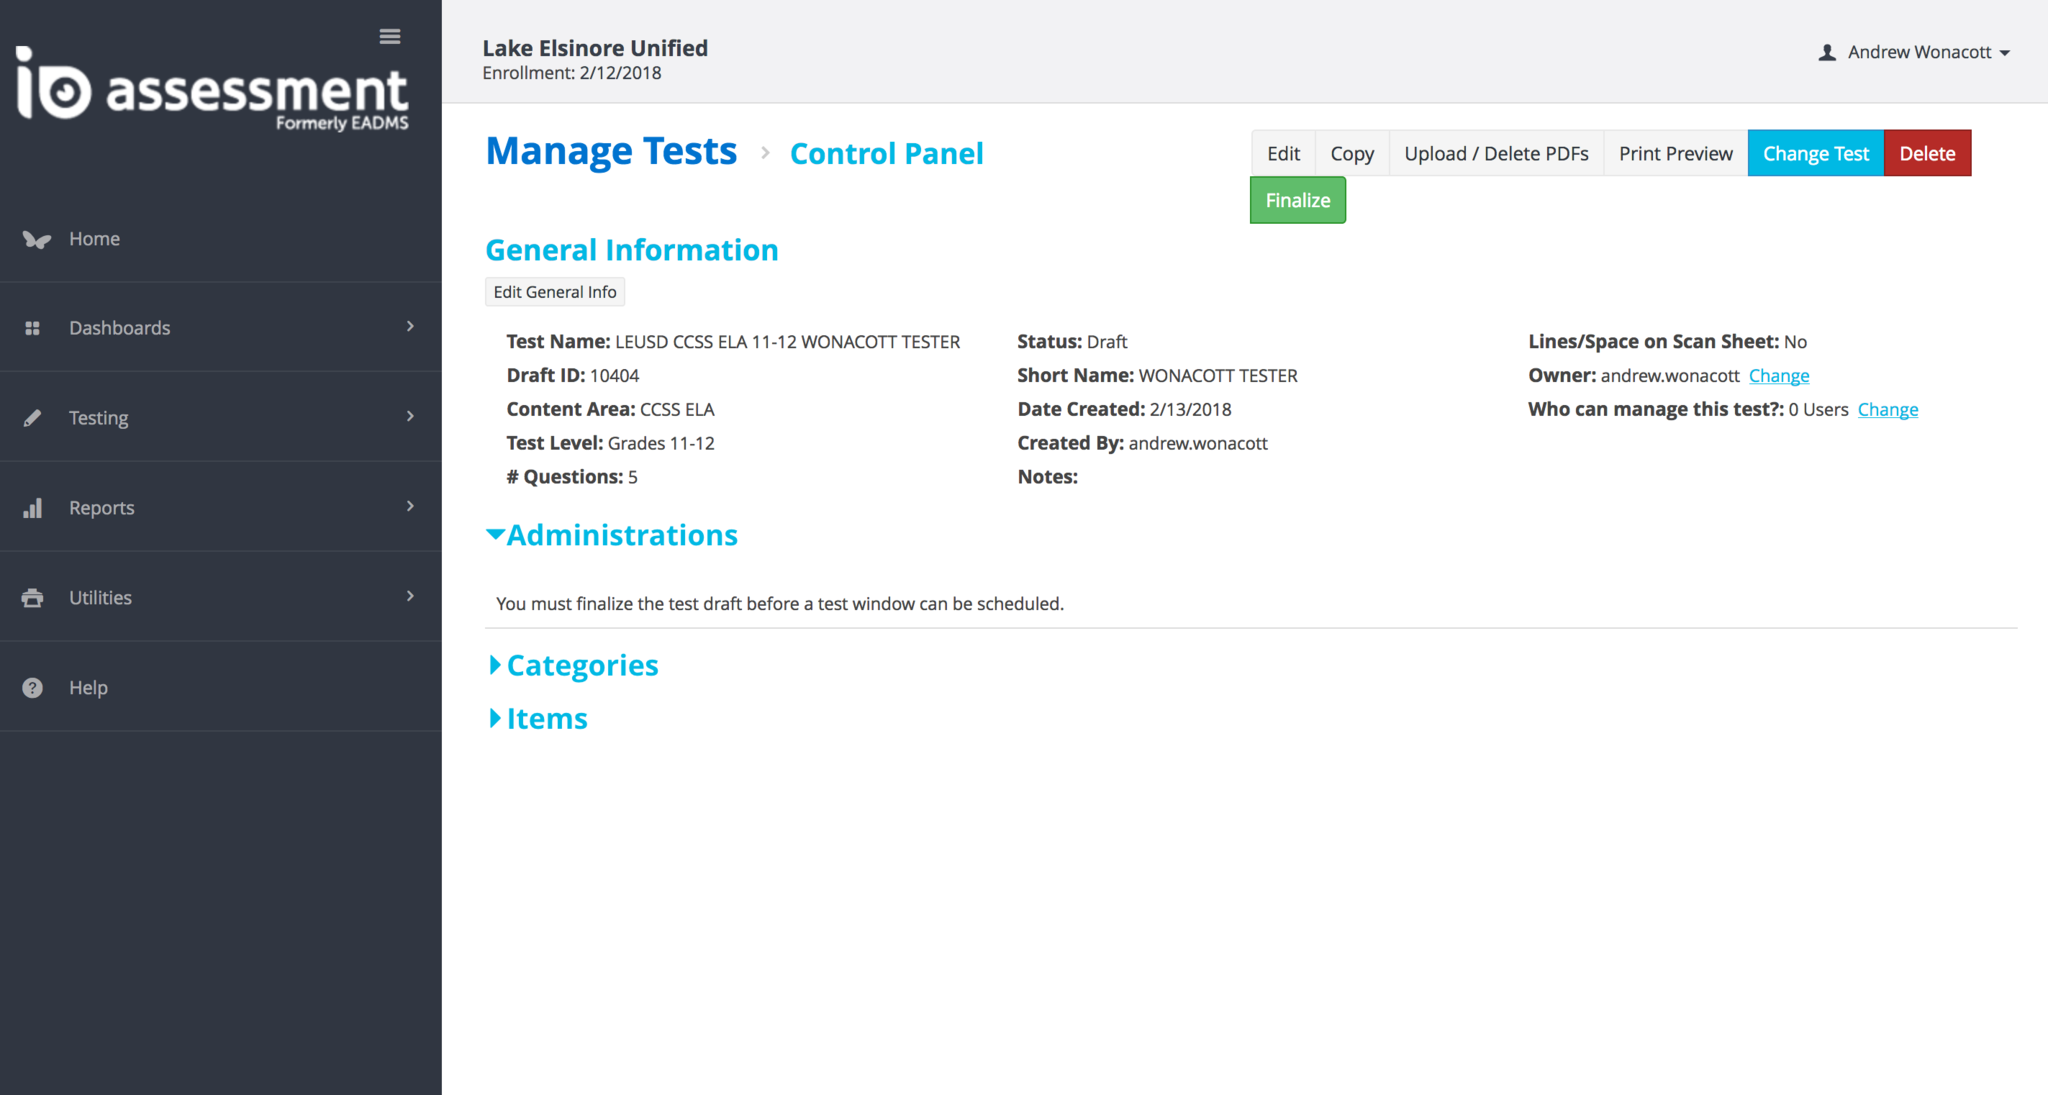The image size is (2048, 1095).
Task: Select Upload / Delete PDFs
Action: [1496, 153]
